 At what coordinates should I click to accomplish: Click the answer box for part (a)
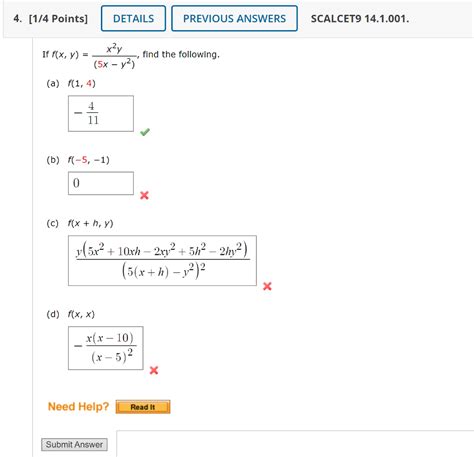[x=101, y=113]
